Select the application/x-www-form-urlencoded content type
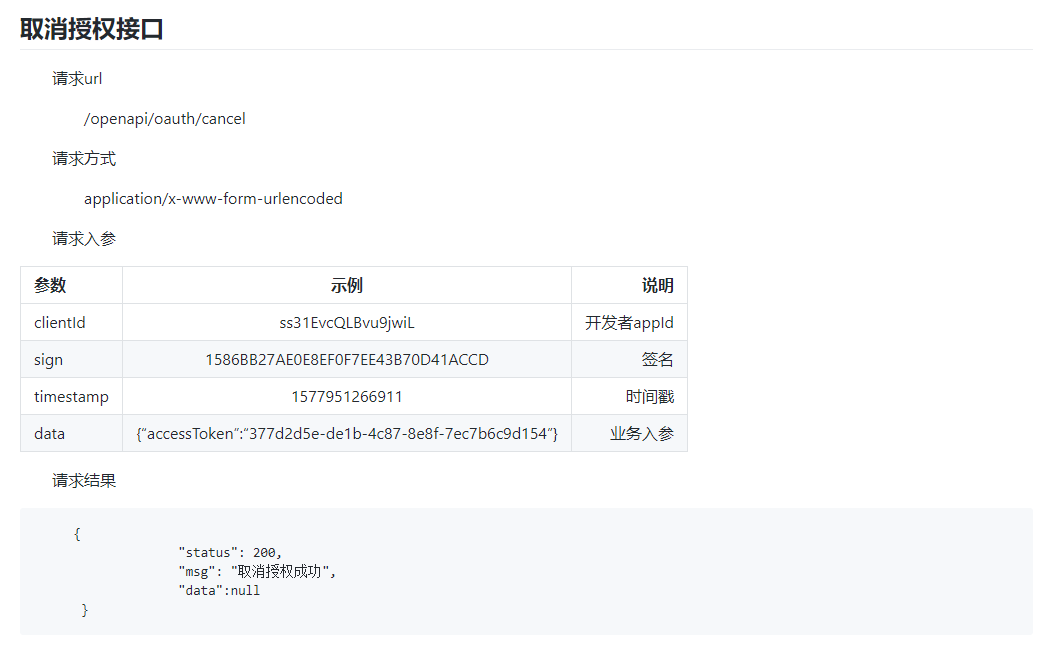This screenshot has width=1051, height=672. 213,198
